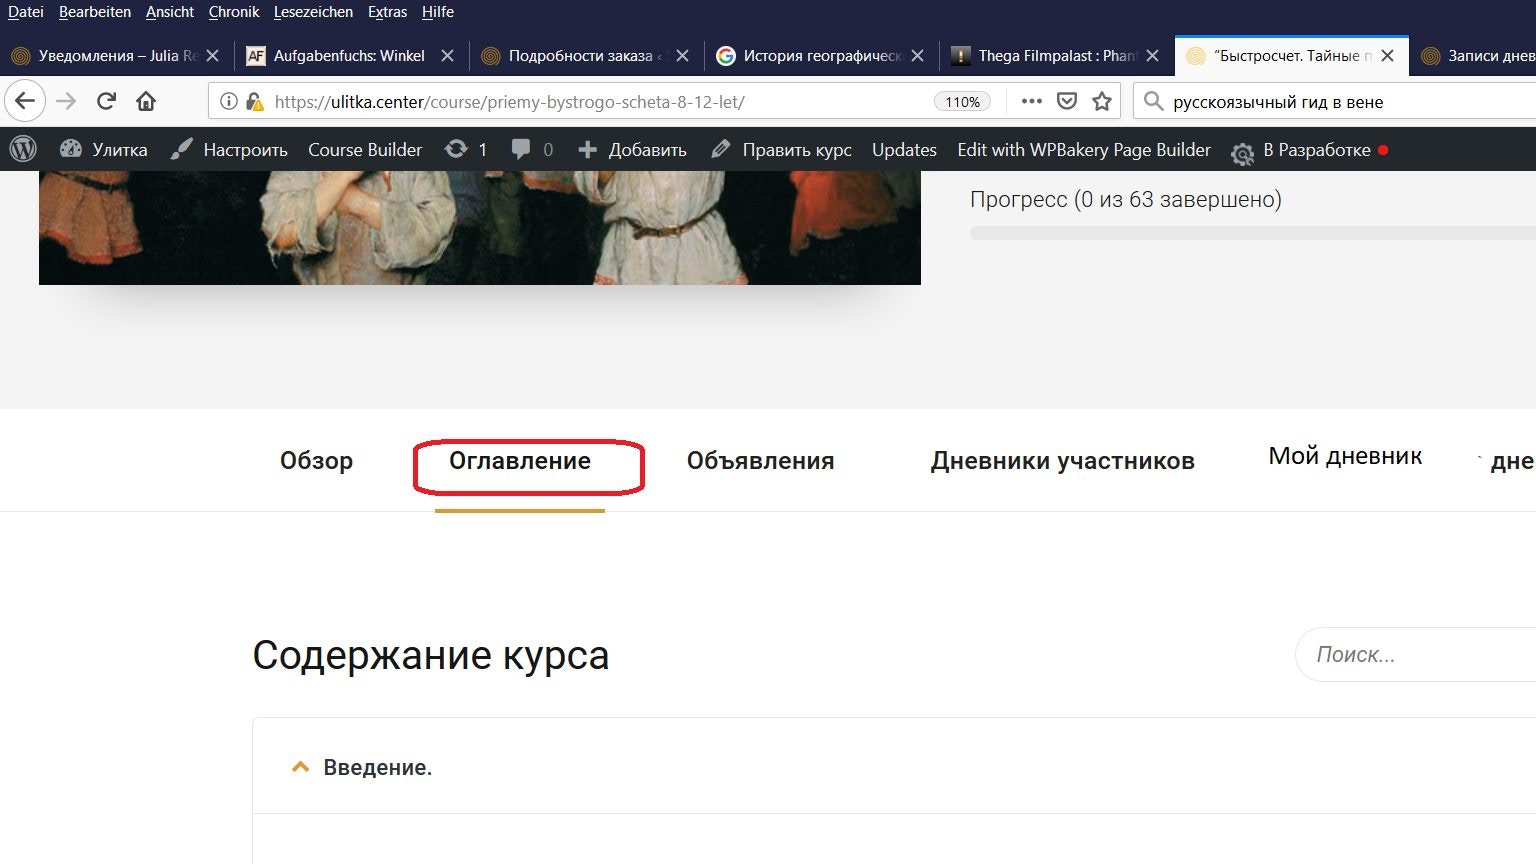Click the browser back arrow button
The image size is (1536, 864).
[x=25, y=101]
